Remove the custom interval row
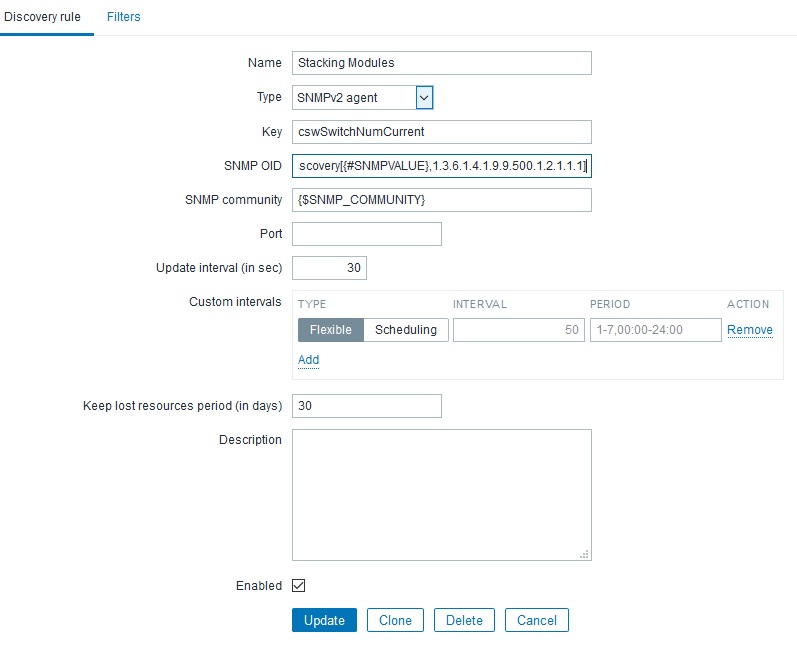The image size is (797, 645). coord(749,330)
